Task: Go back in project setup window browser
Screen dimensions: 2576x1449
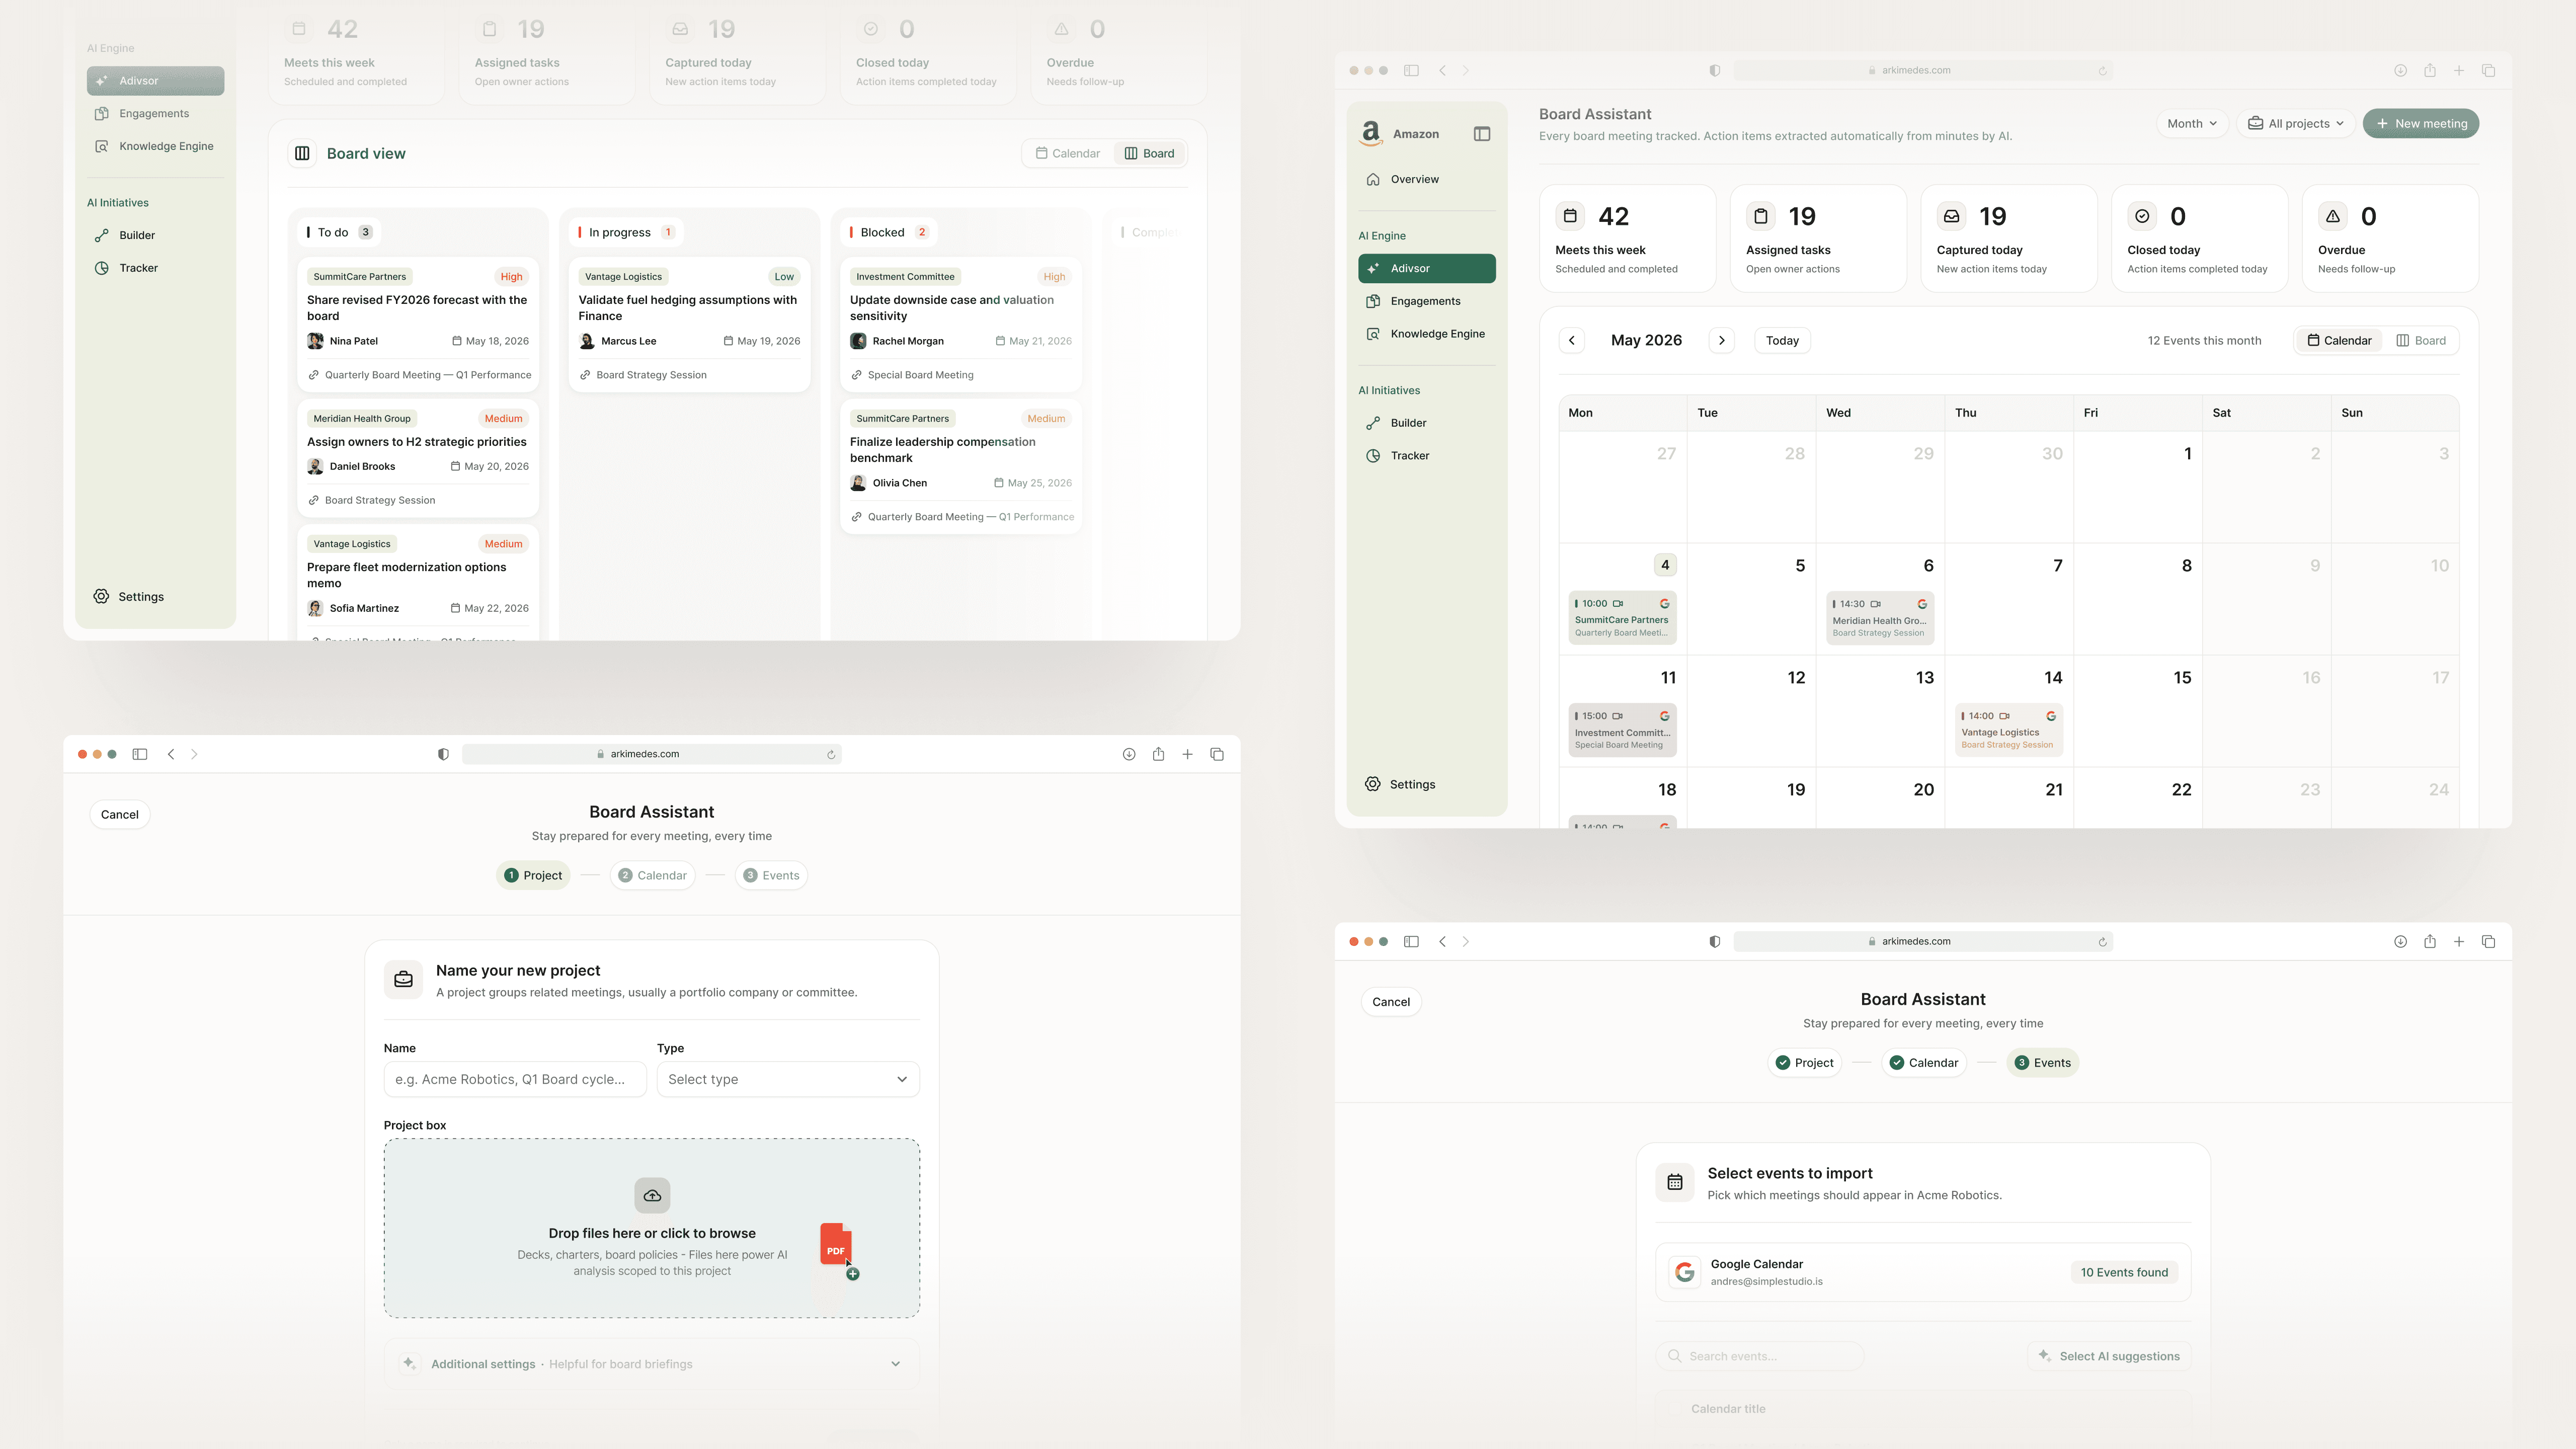Action: click(x=171, y=754)
